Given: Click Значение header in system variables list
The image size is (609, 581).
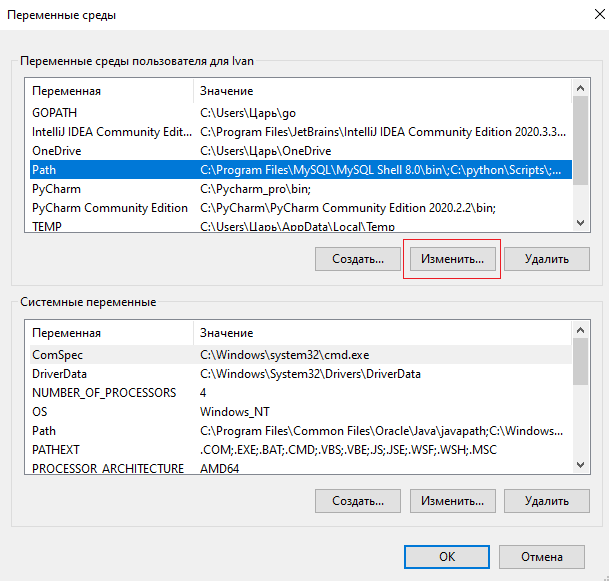Looking at the screenshot, I should [383, 333].
